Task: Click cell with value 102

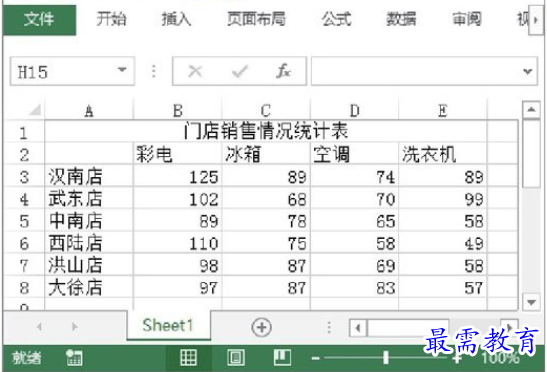Action: [178, 199]
